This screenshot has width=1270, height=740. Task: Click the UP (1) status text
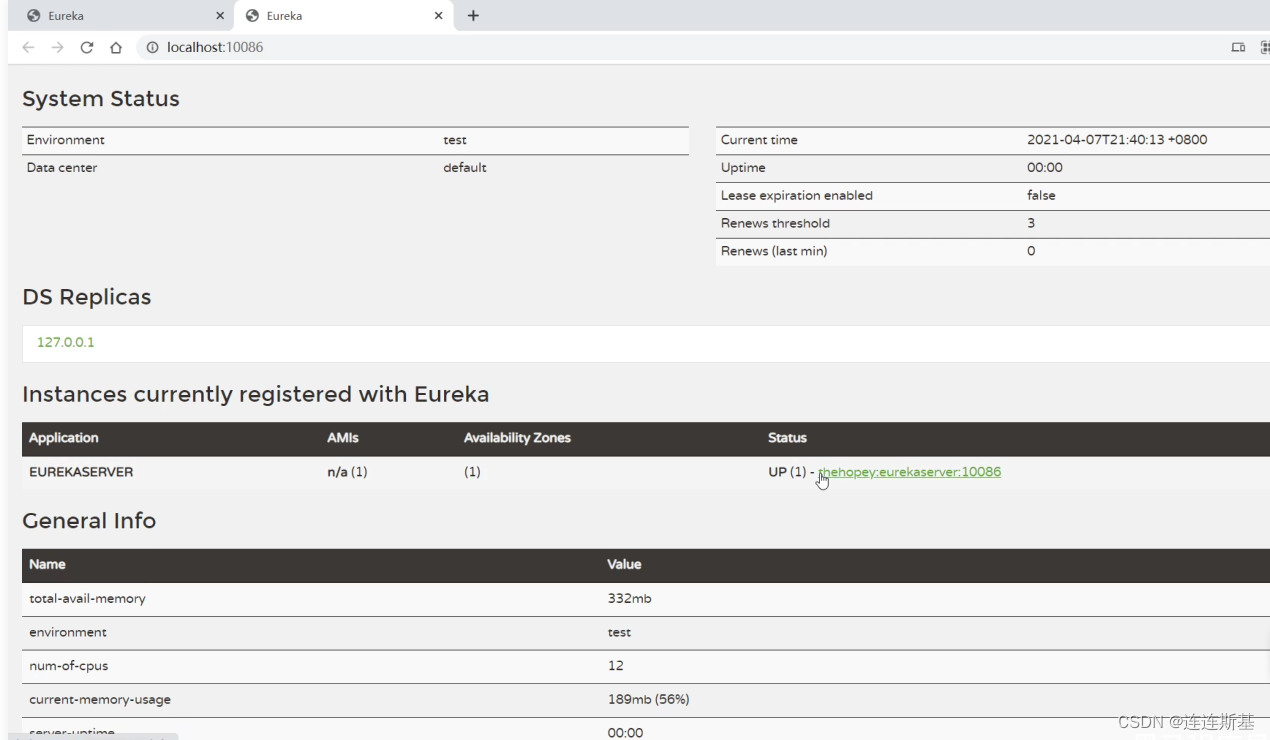coord(787,472)
